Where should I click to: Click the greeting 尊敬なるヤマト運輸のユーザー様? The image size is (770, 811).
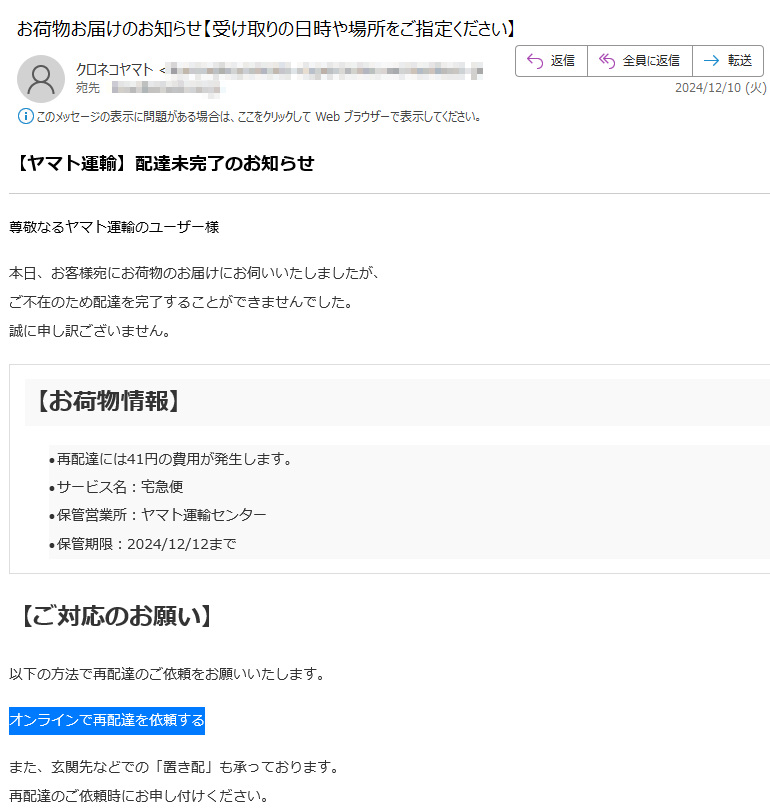click(x=114, y=227)
